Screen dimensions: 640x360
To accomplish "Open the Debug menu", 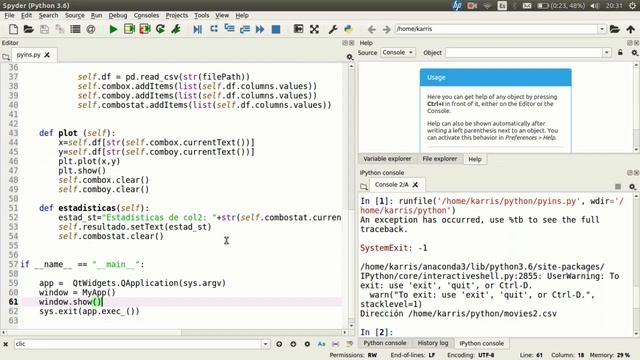I will tap(118, 15).
